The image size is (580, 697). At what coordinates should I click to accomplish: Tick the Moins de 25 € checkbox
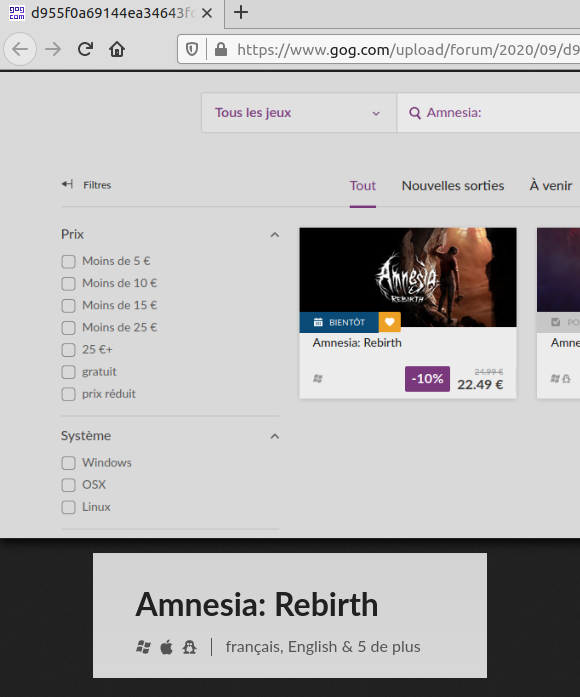click(x=68, y=328)
